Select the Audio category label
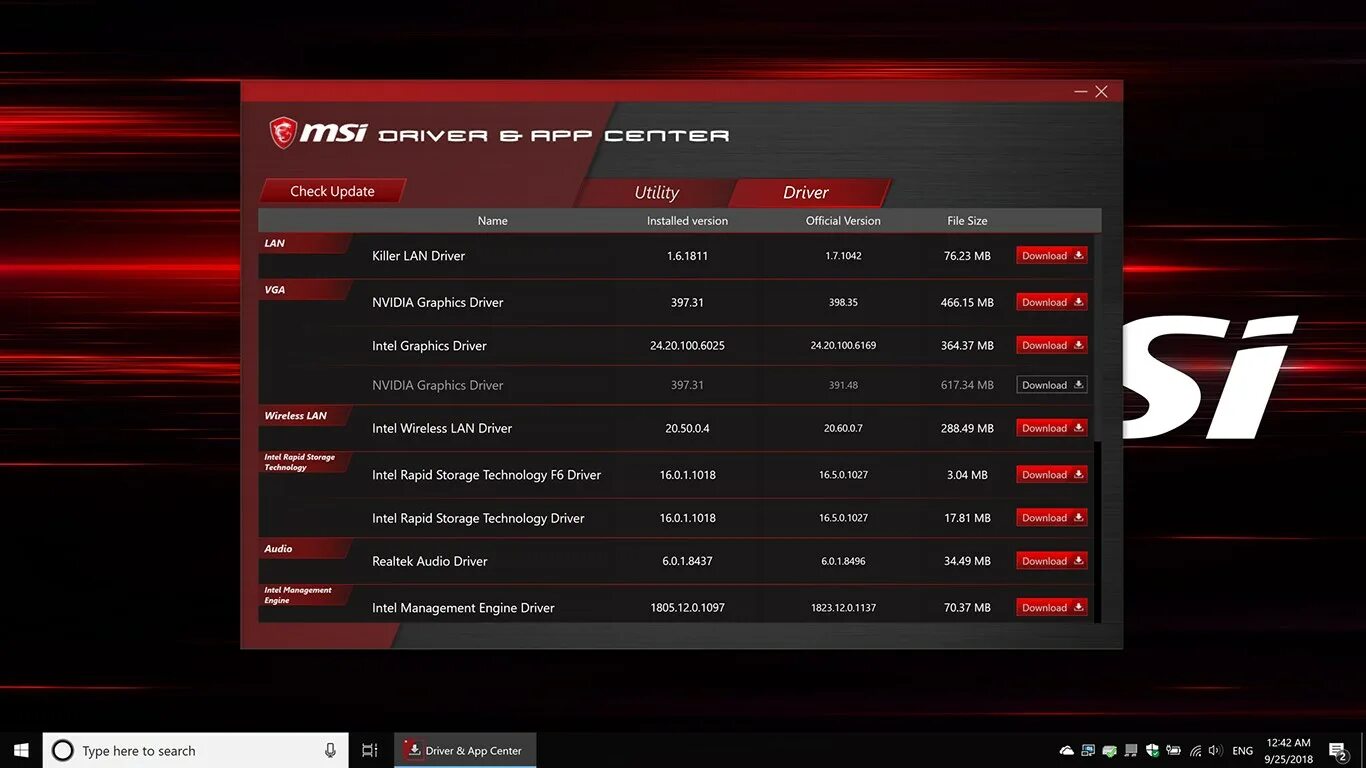Image resolution: width=1366 pixels, height=768 pixels. pyautogui.click(x=278, y=549)
